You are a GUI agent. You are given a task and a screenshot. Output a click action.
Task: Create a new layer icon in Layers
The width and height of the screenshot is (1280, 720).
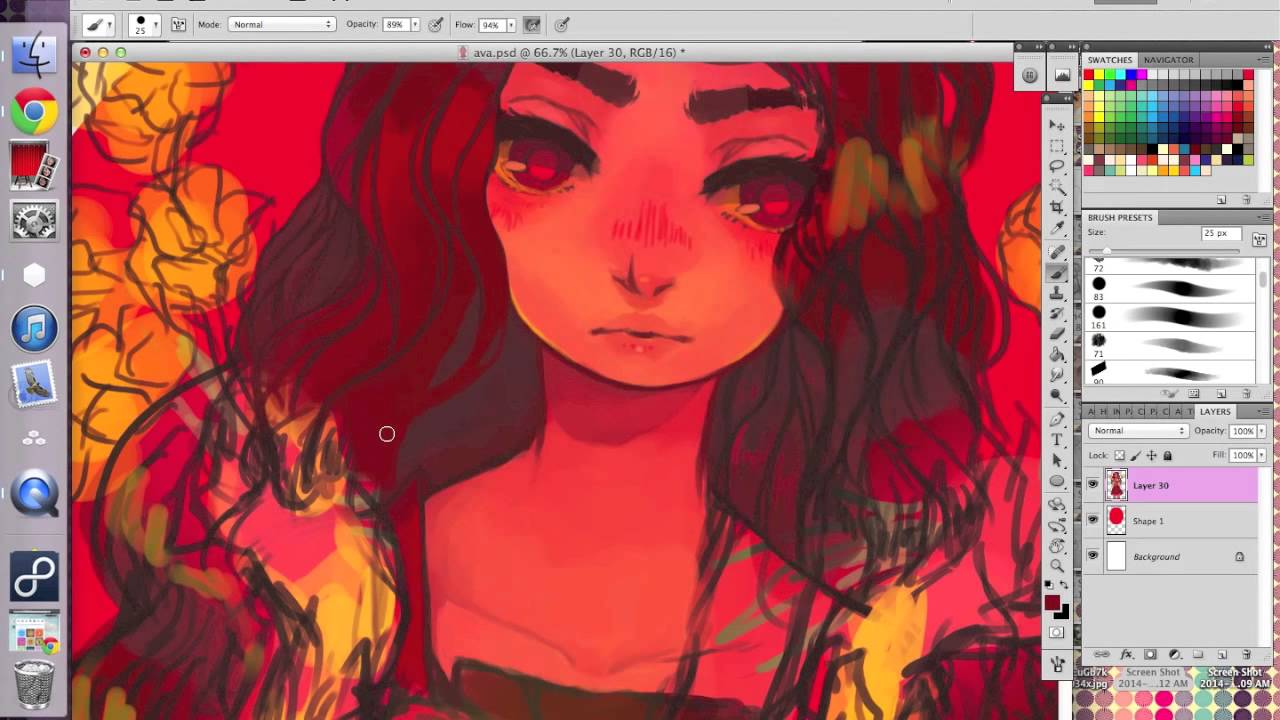1222,654
